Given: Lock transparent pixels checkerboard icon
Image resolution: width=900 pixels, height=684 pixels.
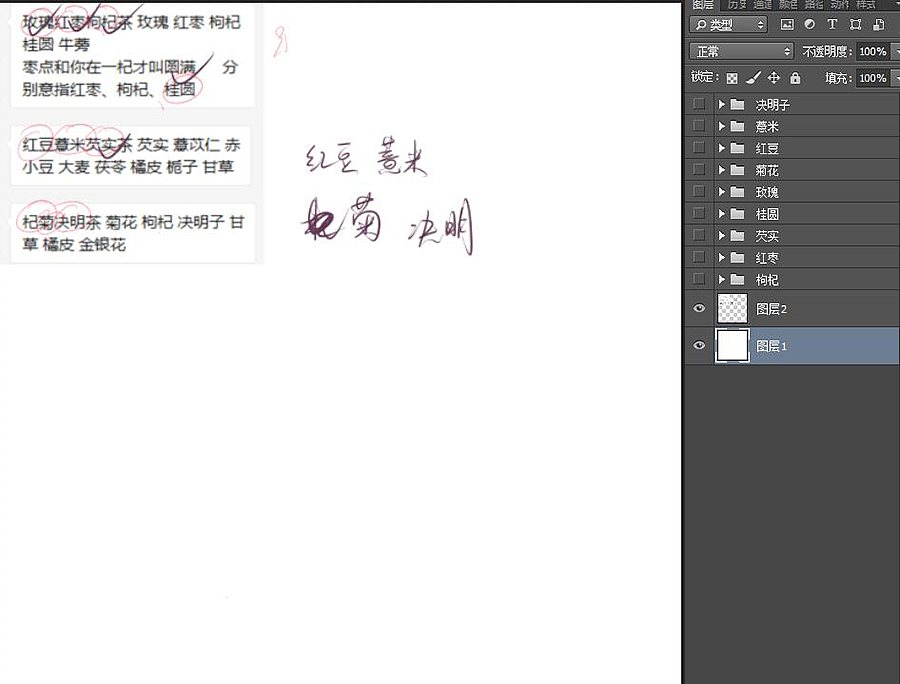Looking at the screenshot, I should (x=732, y=78).
